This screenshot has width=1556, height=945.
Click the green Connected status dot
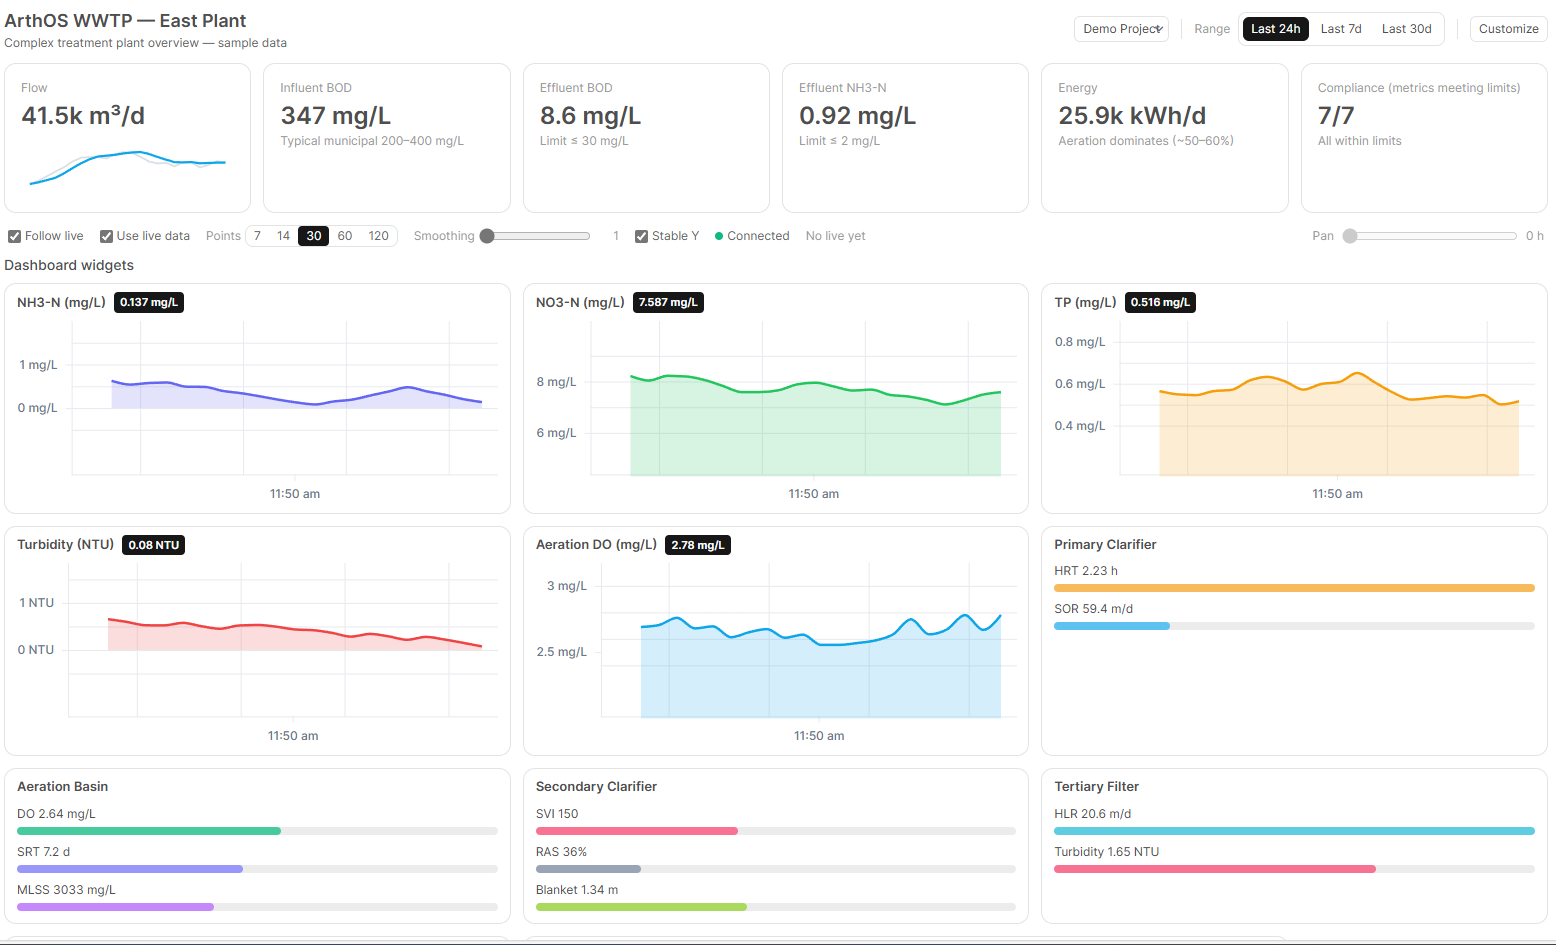click(719, 236)
